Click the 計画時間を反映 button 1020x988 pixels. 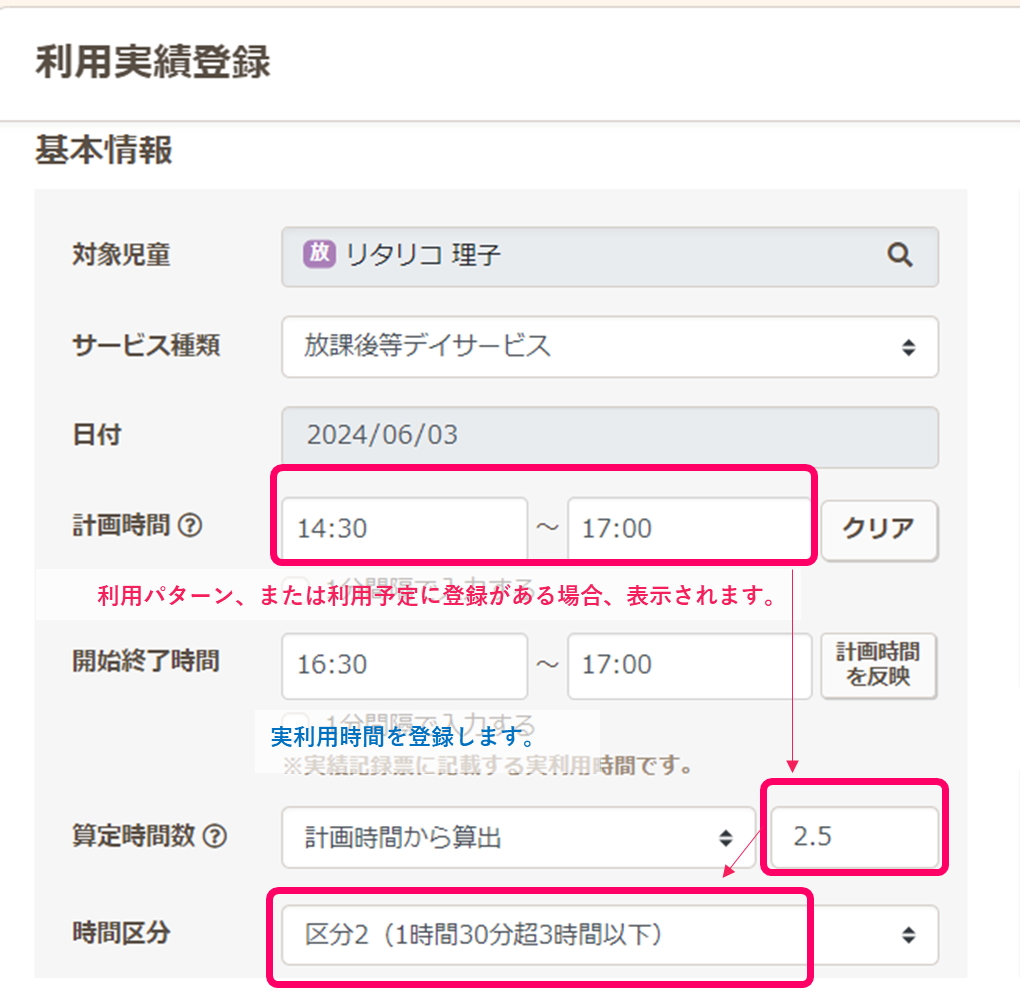click(x=879, y=665)
